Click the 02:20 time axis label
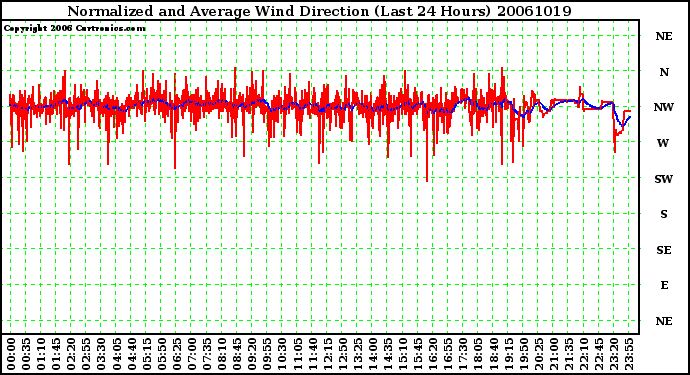This screenshot has width=690, height=375. click(x=71, y=354)
